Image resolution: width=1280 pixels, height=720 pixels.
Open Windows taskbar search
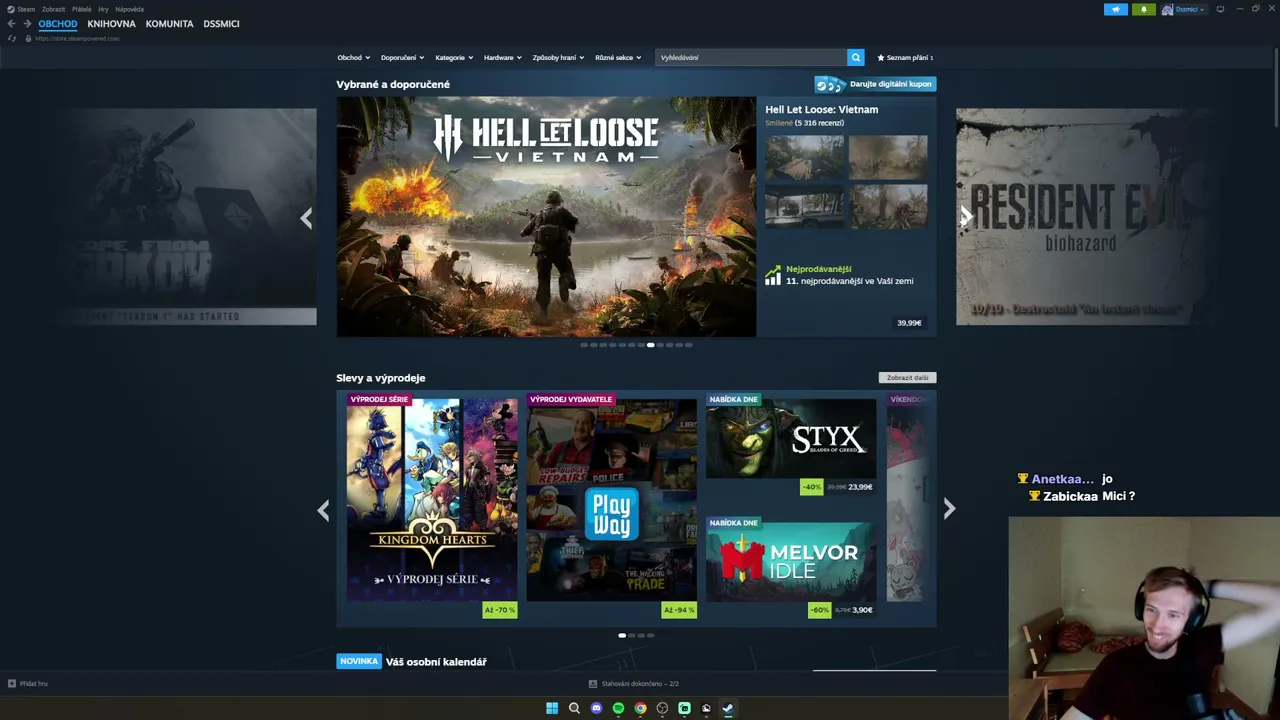(x=574, y=708)
